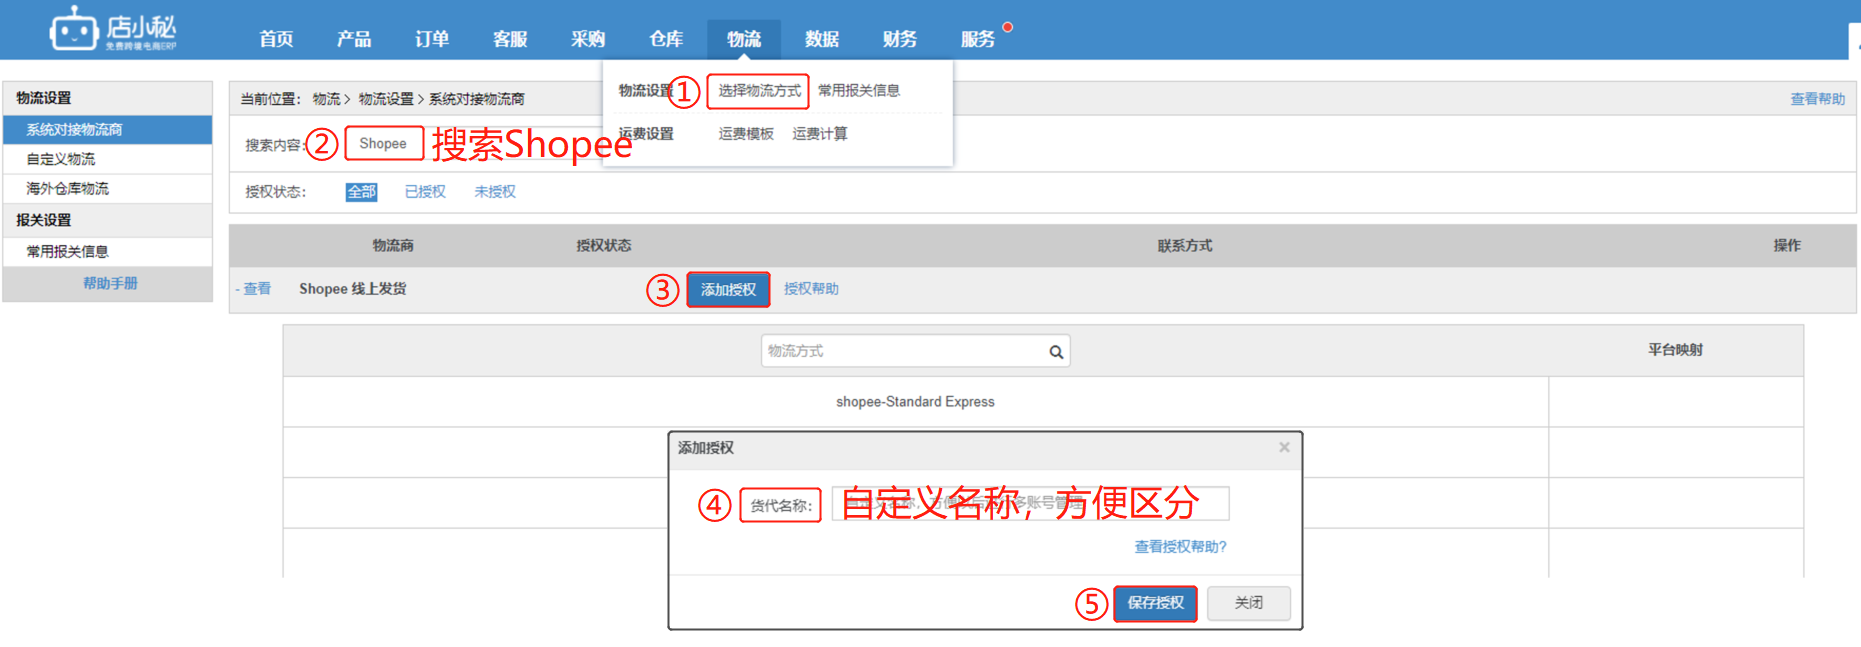Click the search magnifier icon in 物流方式 field

(1056, 352)
